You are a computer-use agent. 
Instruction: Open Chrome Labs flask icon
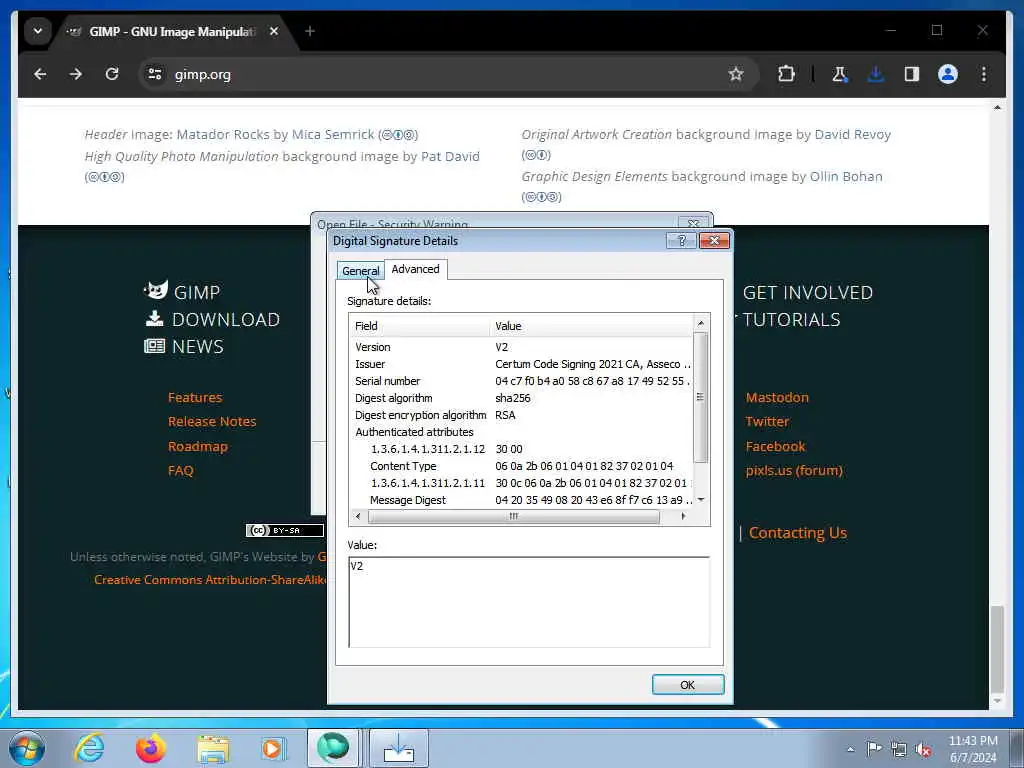pos(840,74)
